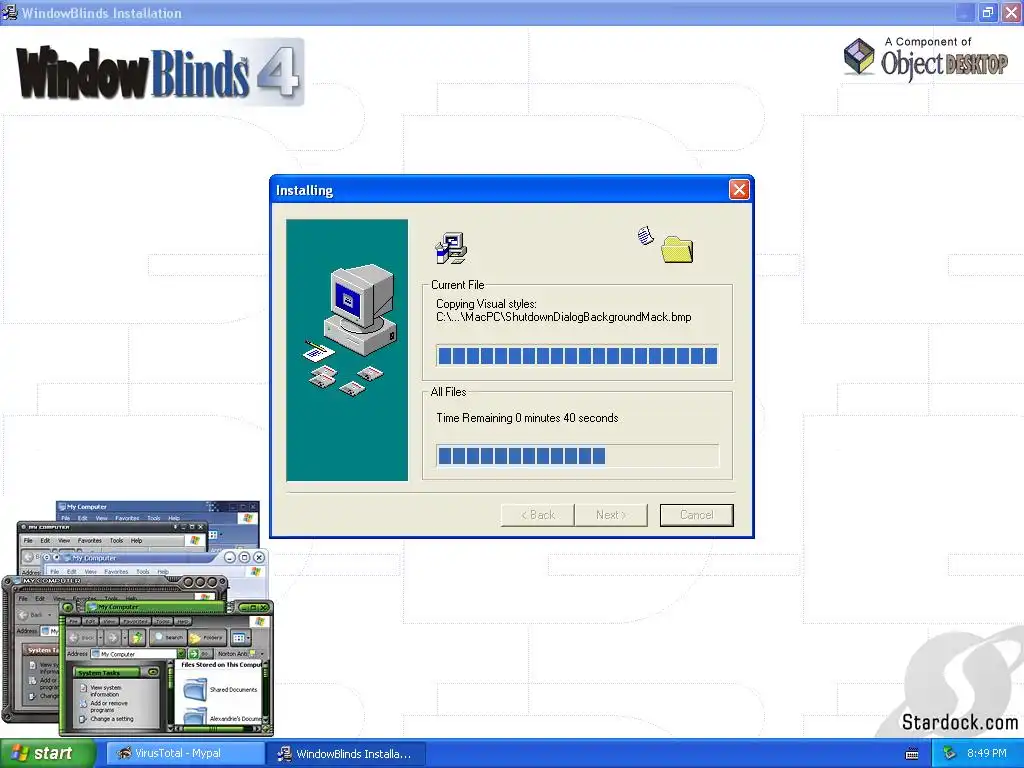Click the "Time Remaining 0 minutes 40 seconds" text
This screenshot has width=1024, height=768.
click(527, 418)
